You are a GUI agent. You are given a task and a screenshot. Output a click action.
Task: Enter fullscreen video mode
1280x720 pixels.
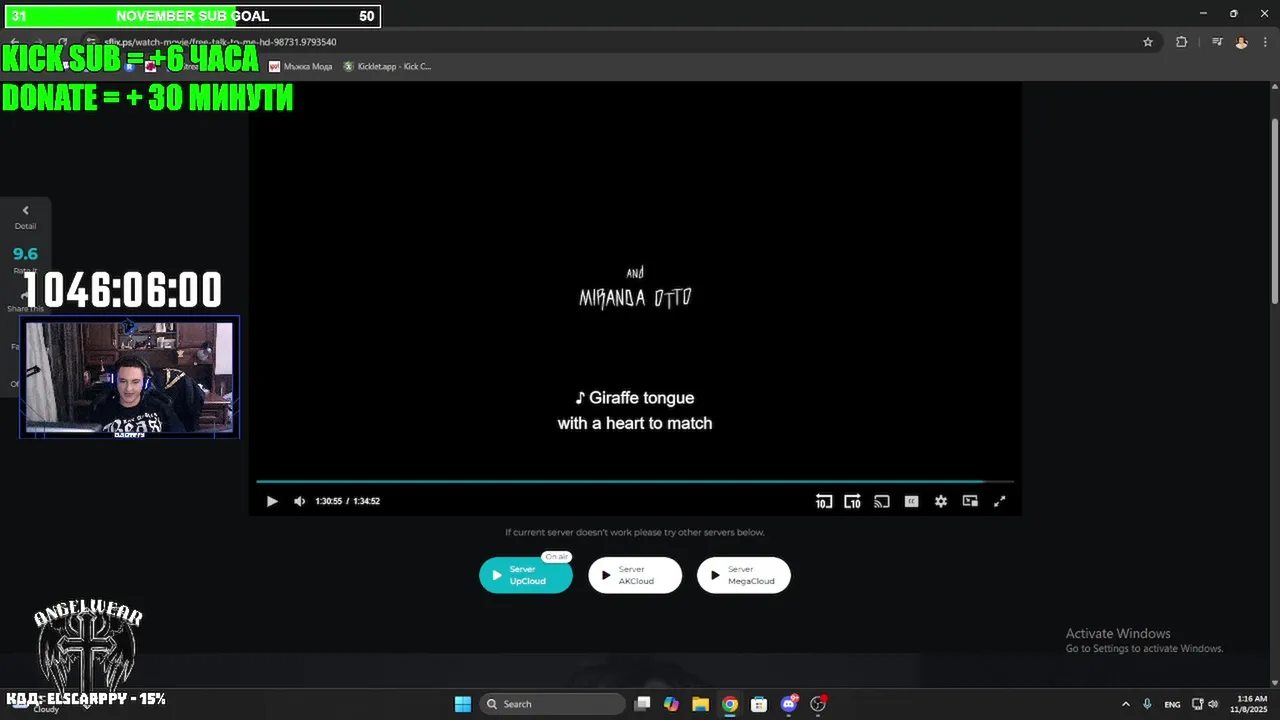pos(999,501)
